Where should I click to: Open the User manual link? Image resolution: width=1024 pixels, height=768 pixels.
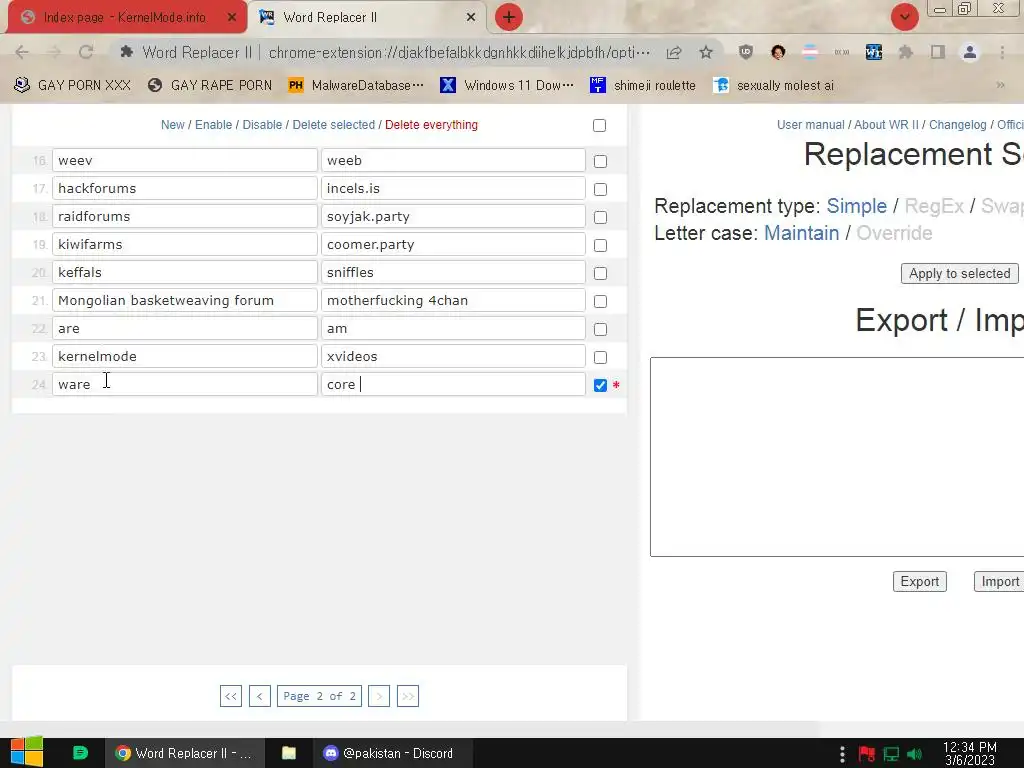click(810, 125)
